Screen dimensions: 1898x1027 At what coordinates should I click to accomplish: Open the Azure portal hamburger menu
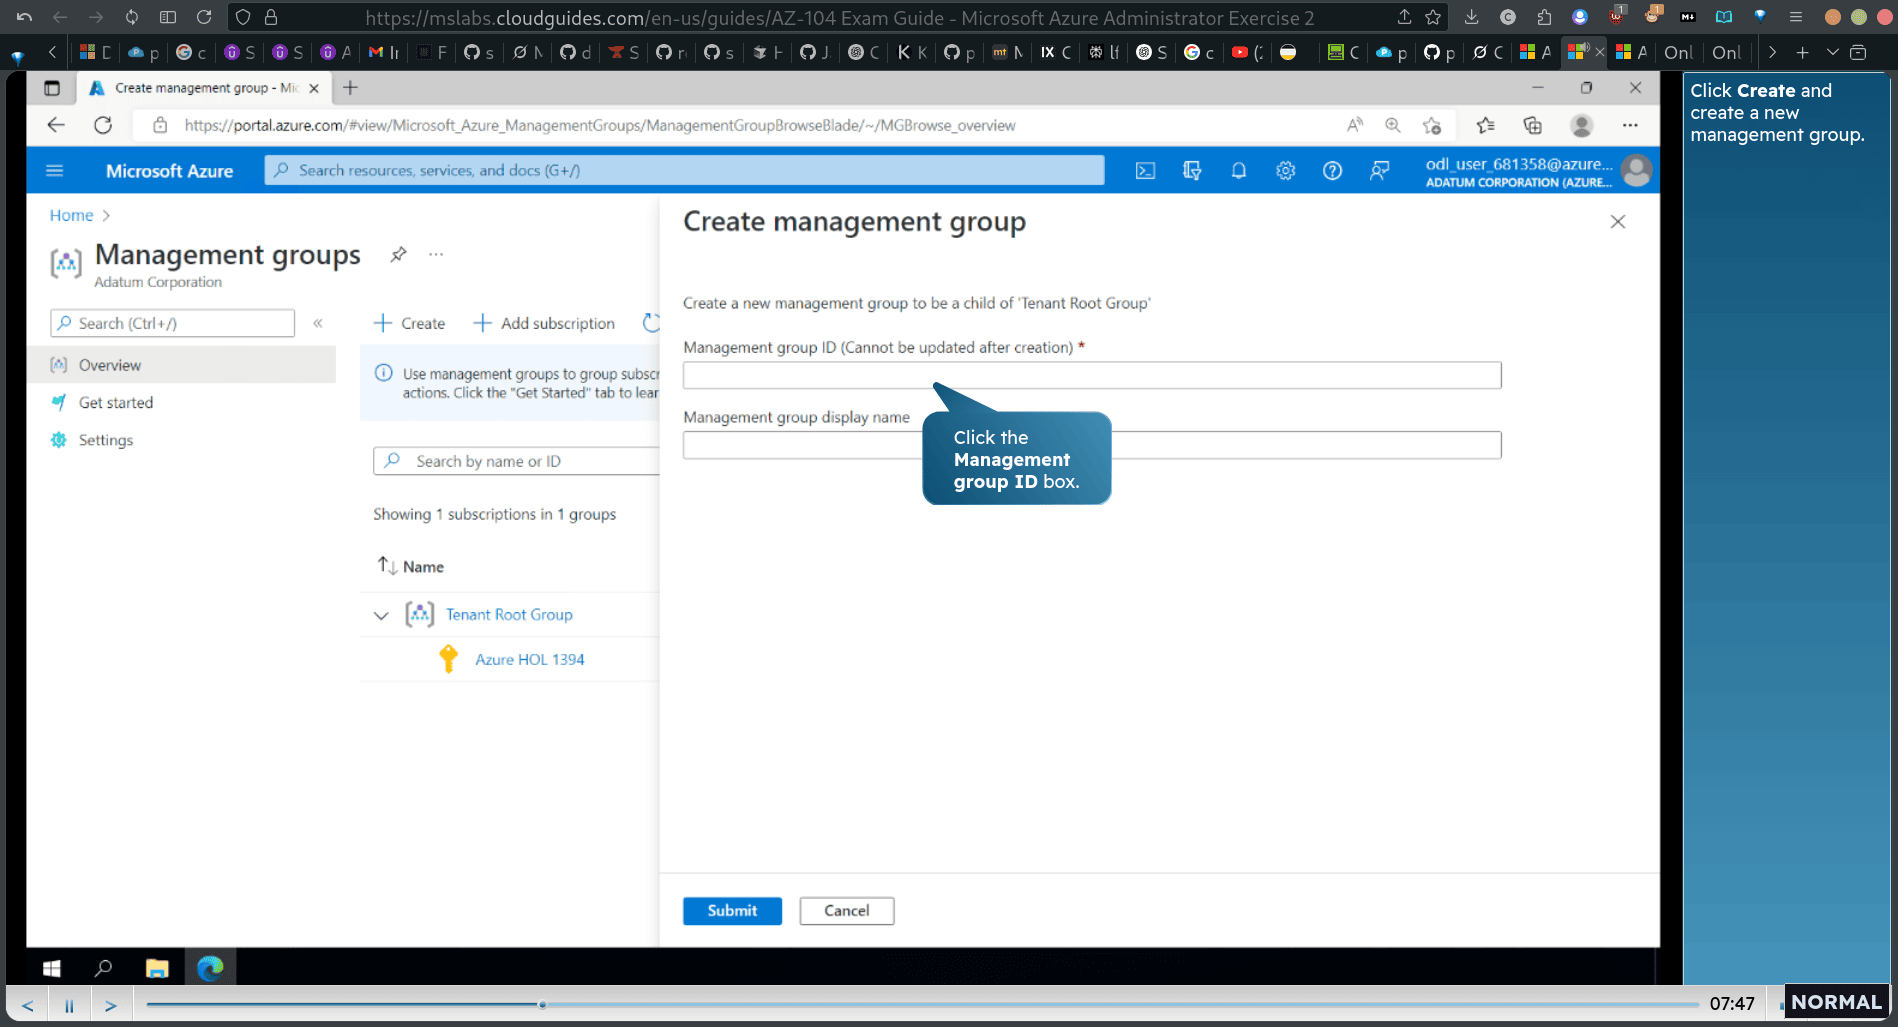tap(55, 171)
